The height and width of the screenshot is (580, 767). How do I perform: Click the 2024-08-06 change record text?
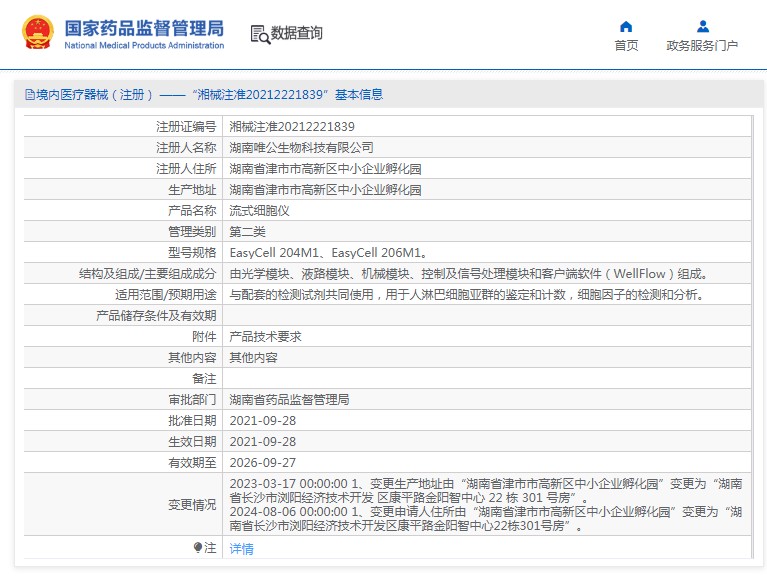coord(486,519)
